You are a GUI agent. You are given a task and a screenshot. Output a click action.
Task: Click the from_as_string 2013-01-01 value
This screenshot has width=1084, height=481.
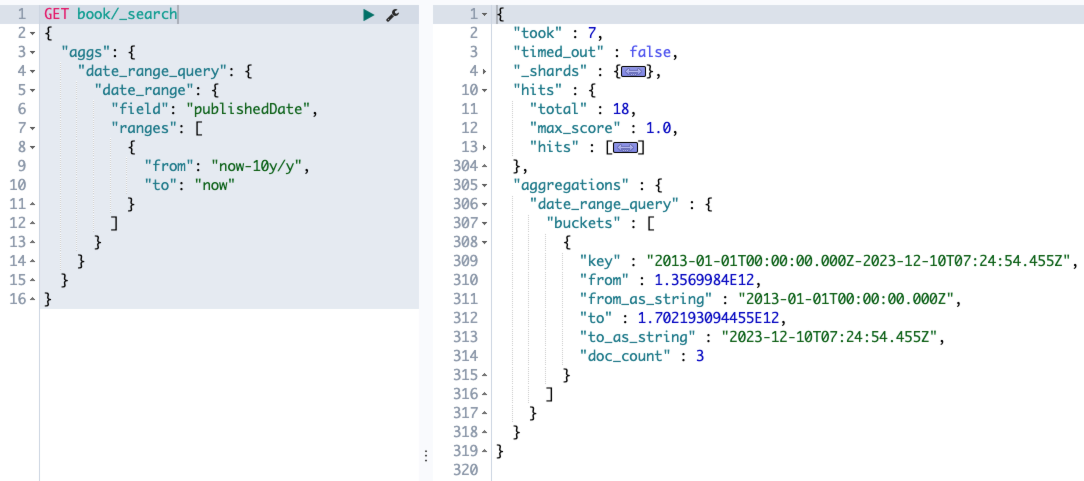pos(846,299)
